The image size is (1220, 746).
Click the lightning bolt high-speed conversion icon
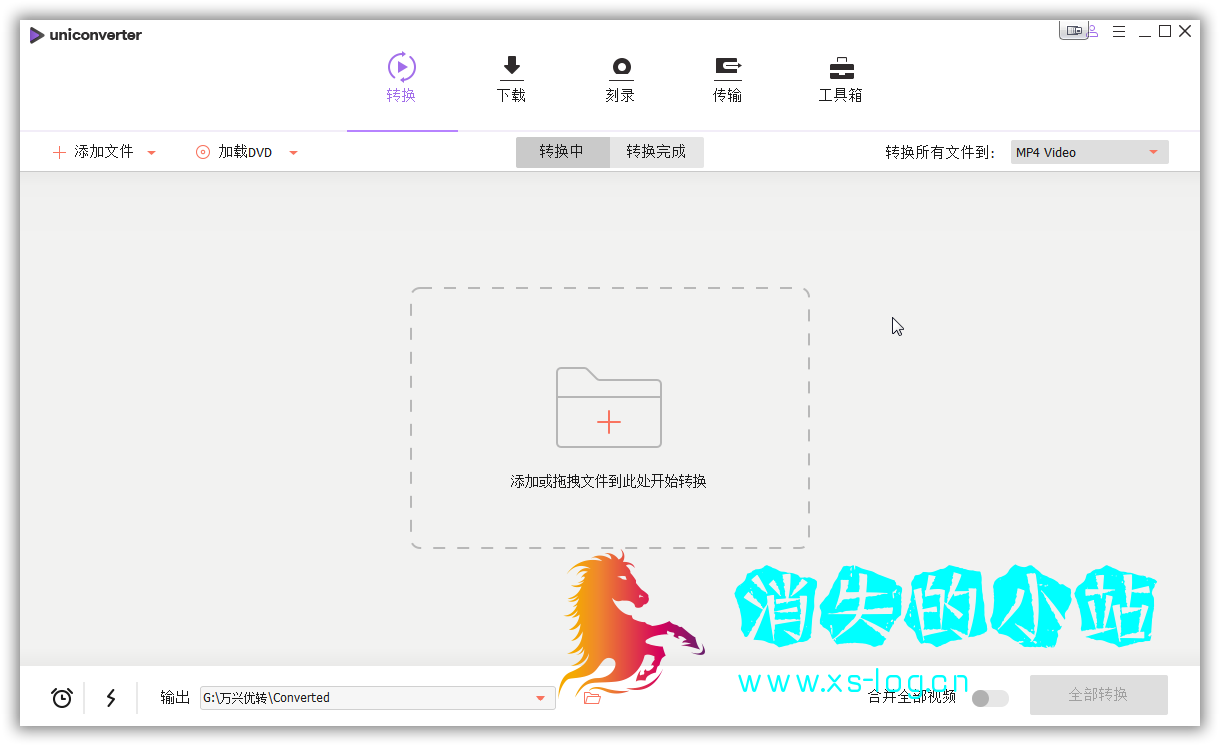(111, 698)
